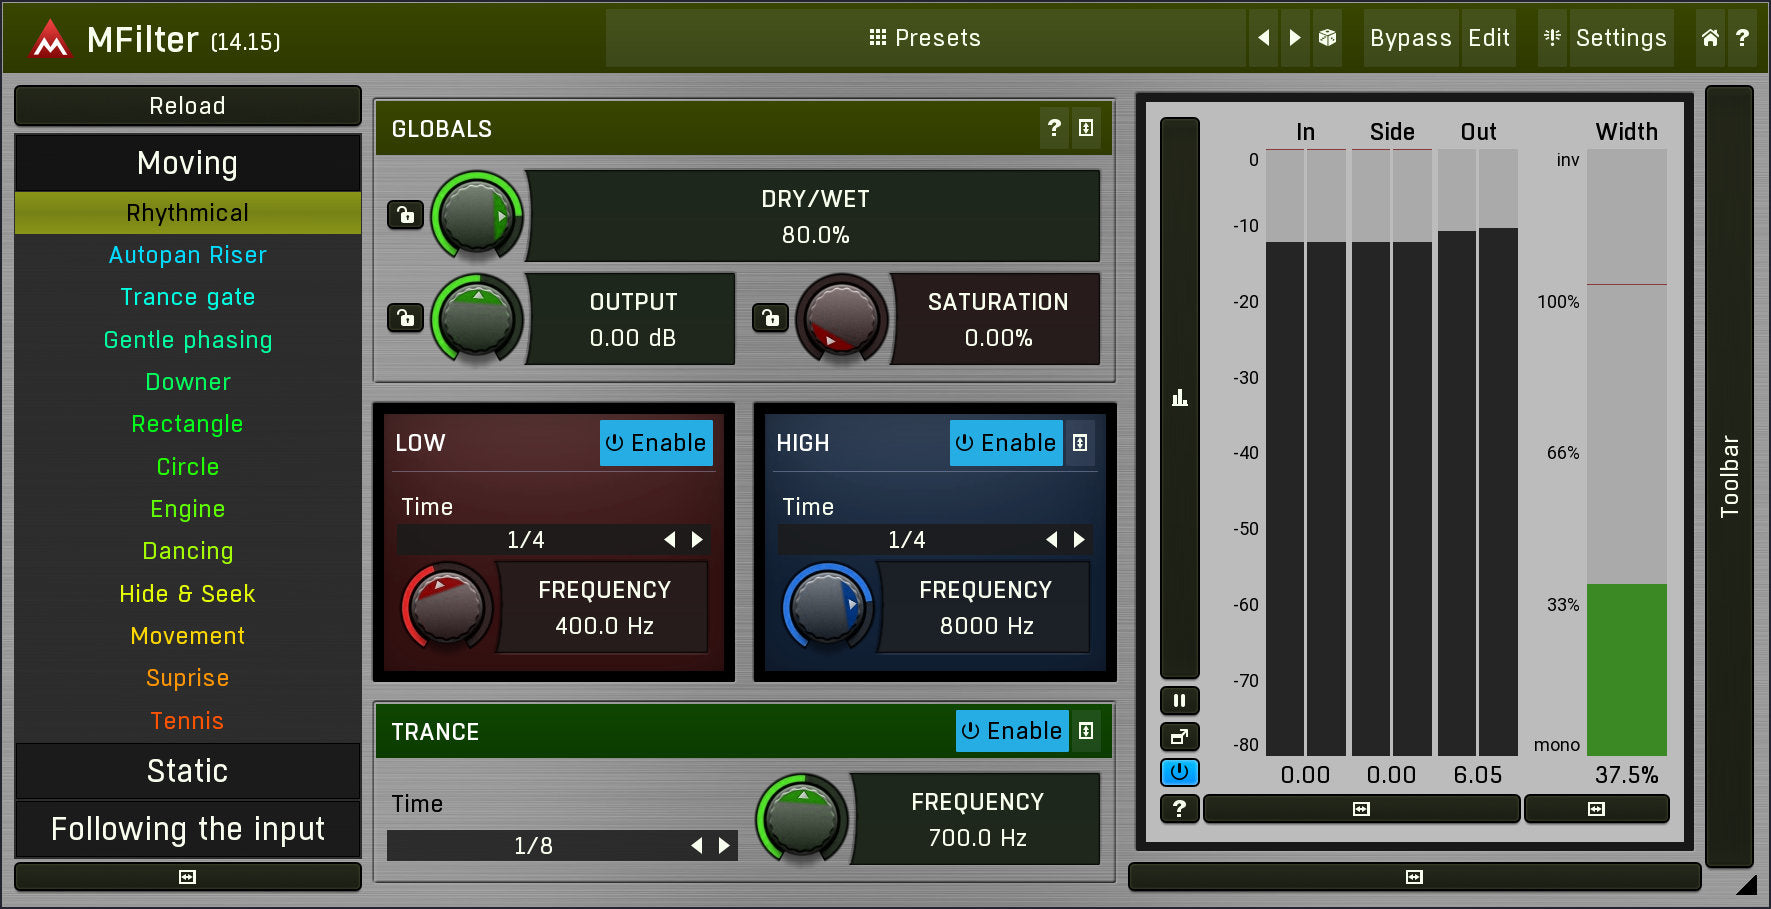Image resolution: width=1771 pixels, height=909 pixels.
Task: Select the Trance gate preset
Action: tap(187, 297)
